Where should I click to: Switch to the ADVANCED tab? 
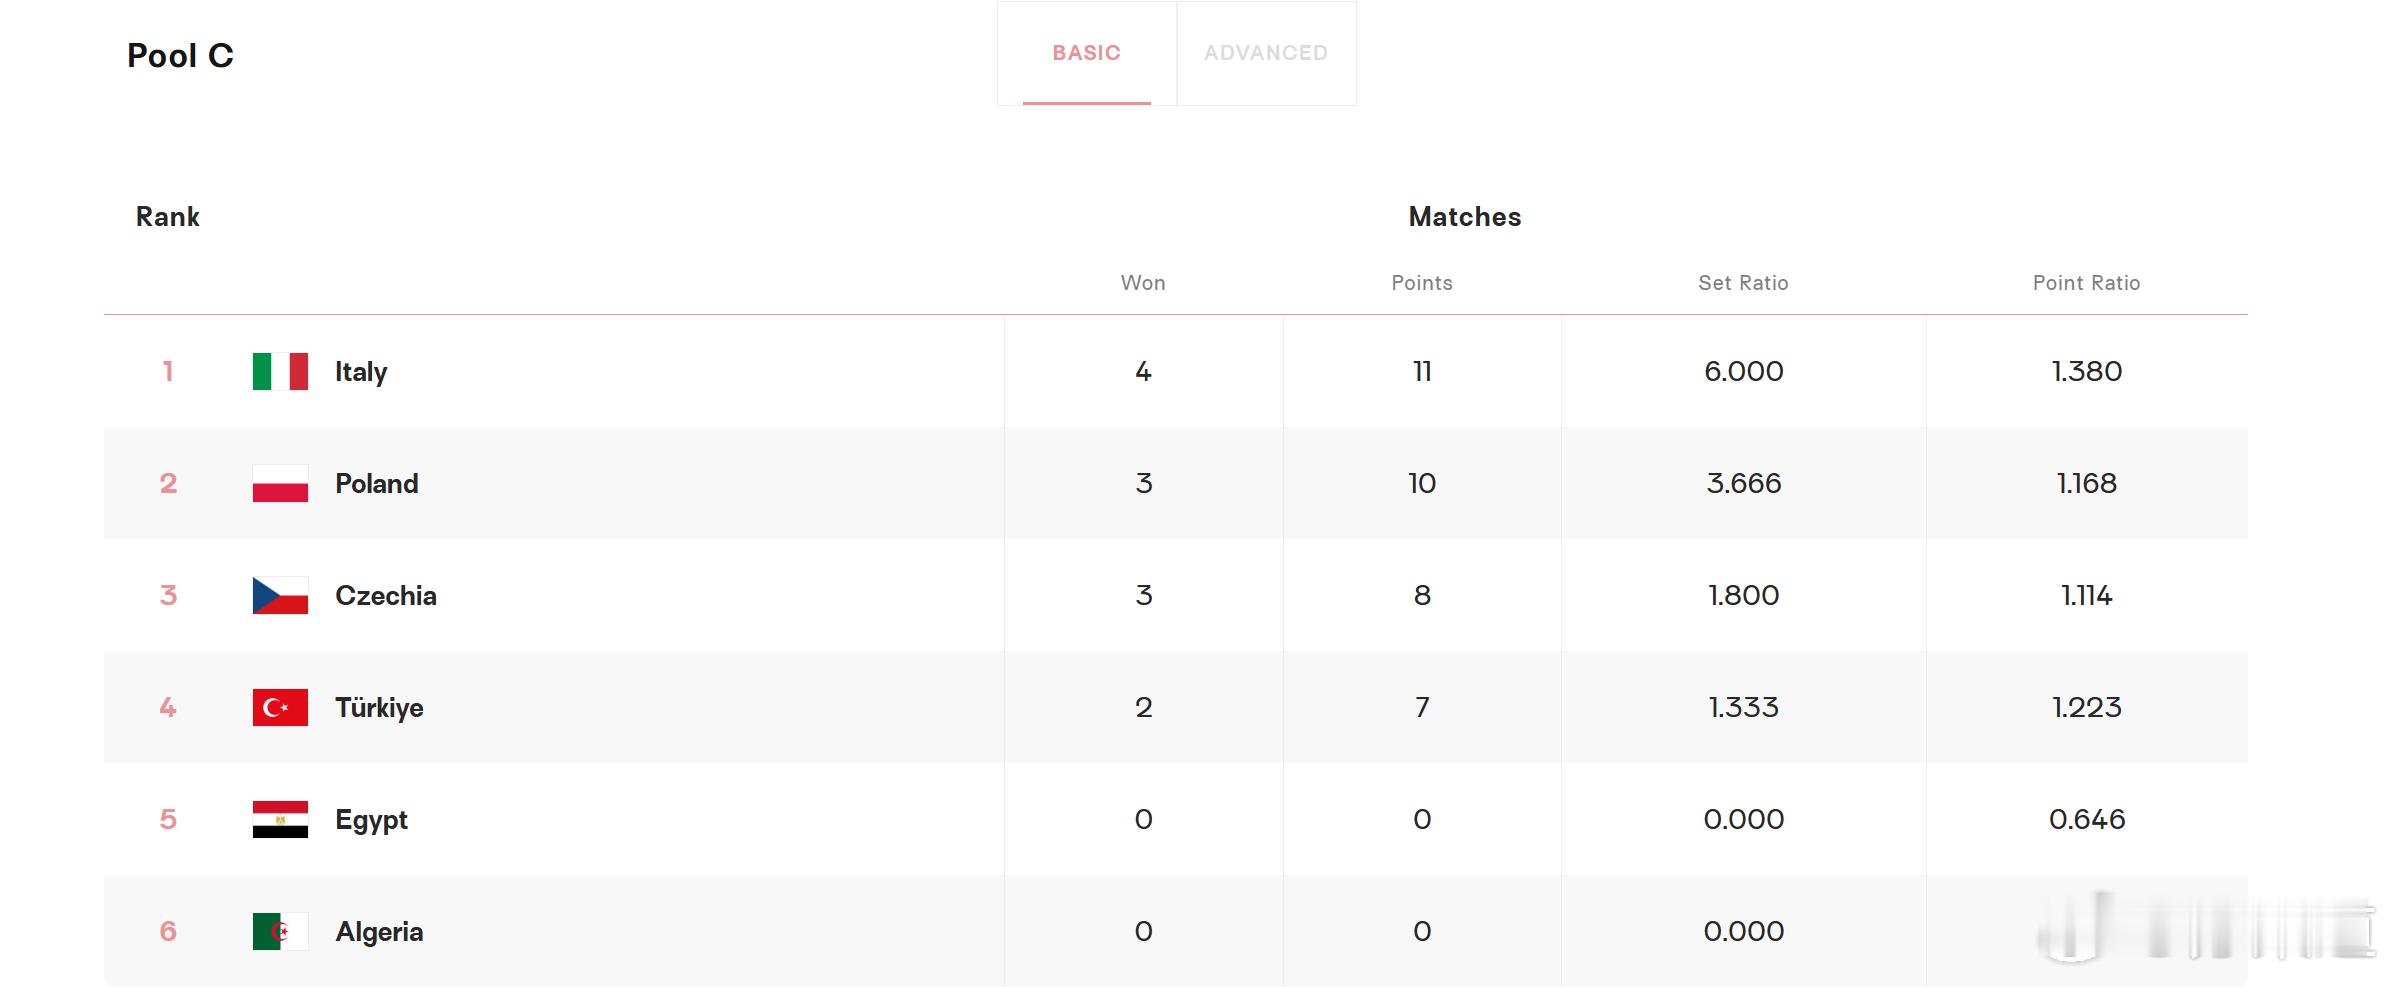tap(1266, 53)
